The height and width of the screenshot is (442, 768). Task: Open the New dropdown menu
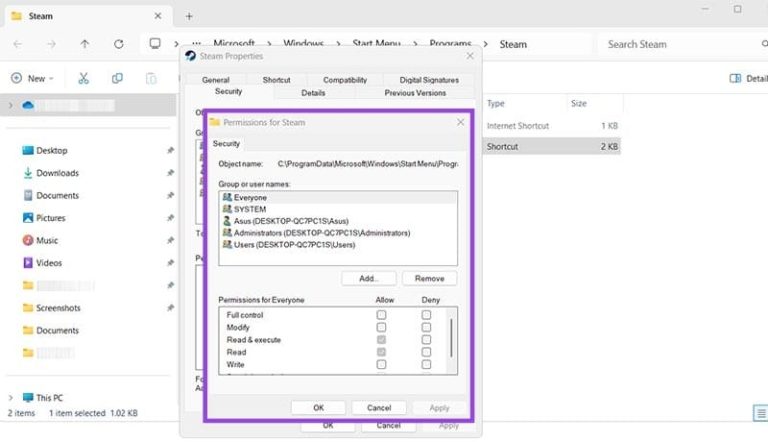(x=30, y=78)
